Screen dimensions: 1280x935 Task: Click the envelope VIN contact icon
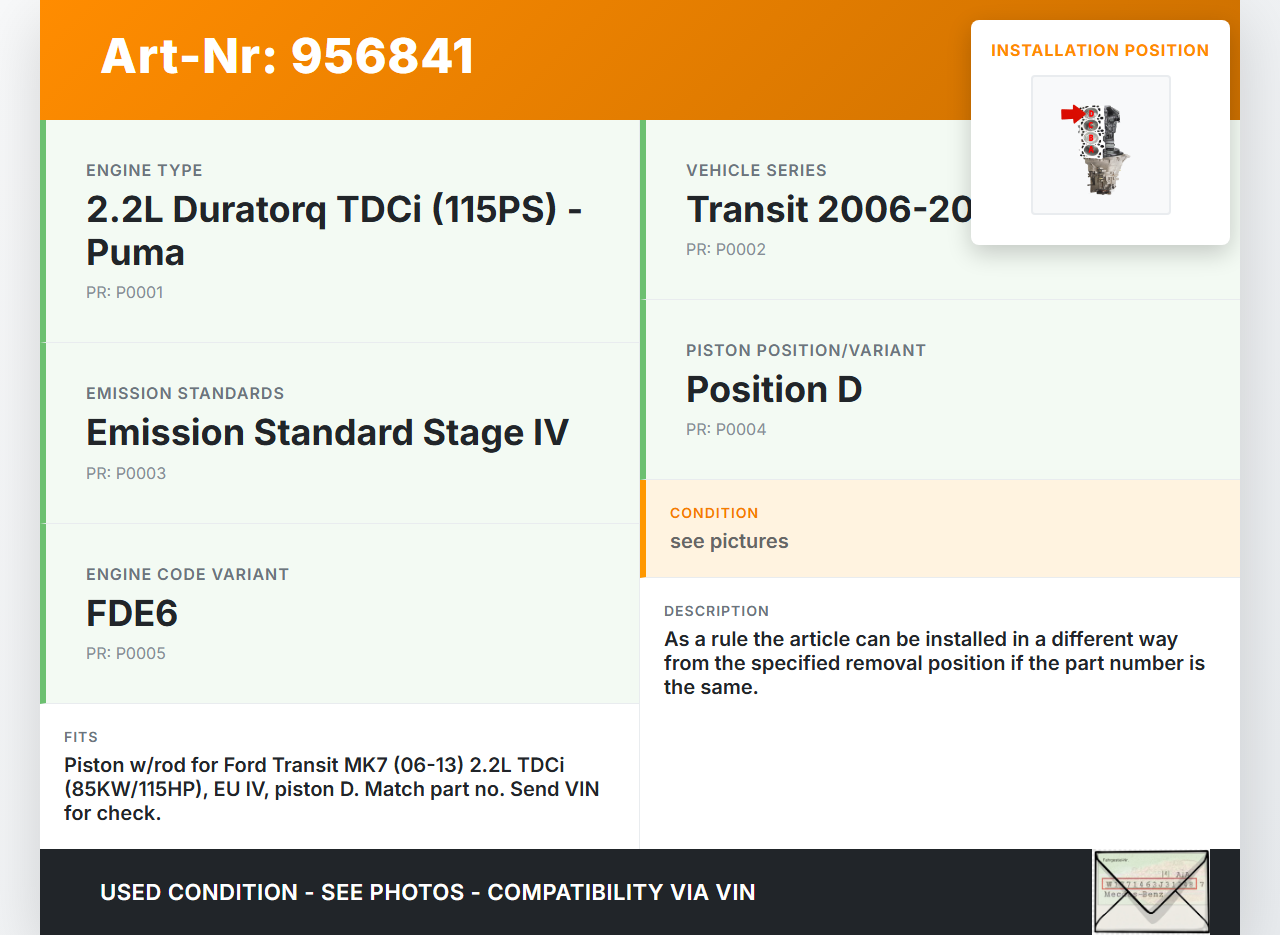[x=1150, y=891]
